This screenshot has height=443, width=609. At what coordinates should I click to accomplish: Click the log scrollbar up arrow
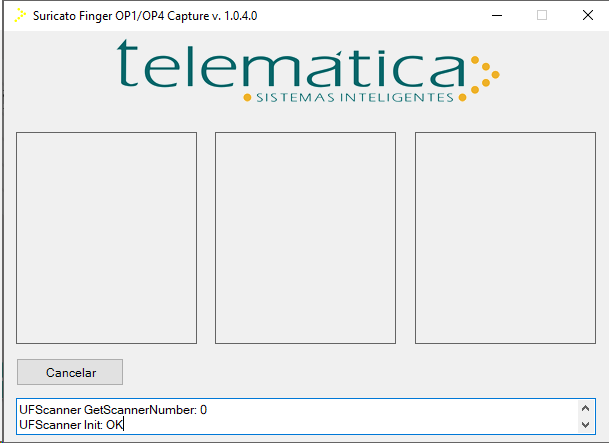(x=585, y=408)
